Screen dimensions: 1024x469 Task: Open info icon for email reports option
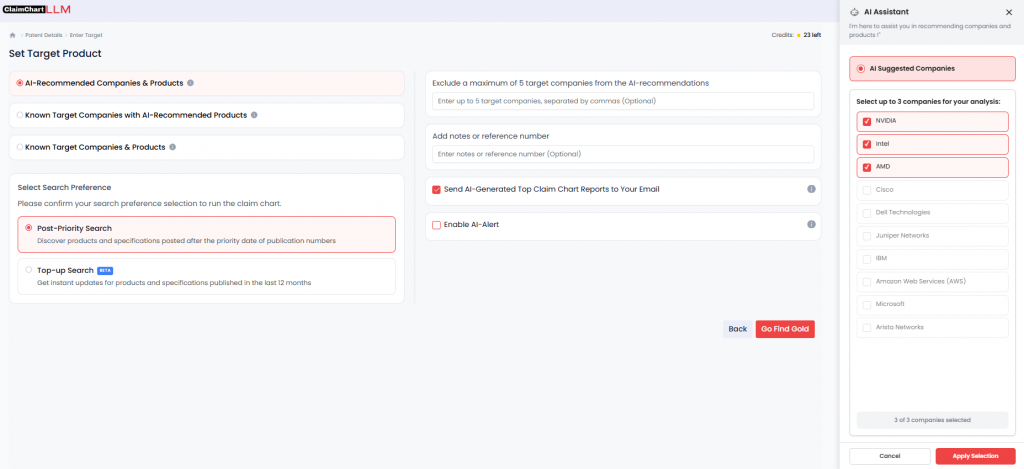pos(811,189)
